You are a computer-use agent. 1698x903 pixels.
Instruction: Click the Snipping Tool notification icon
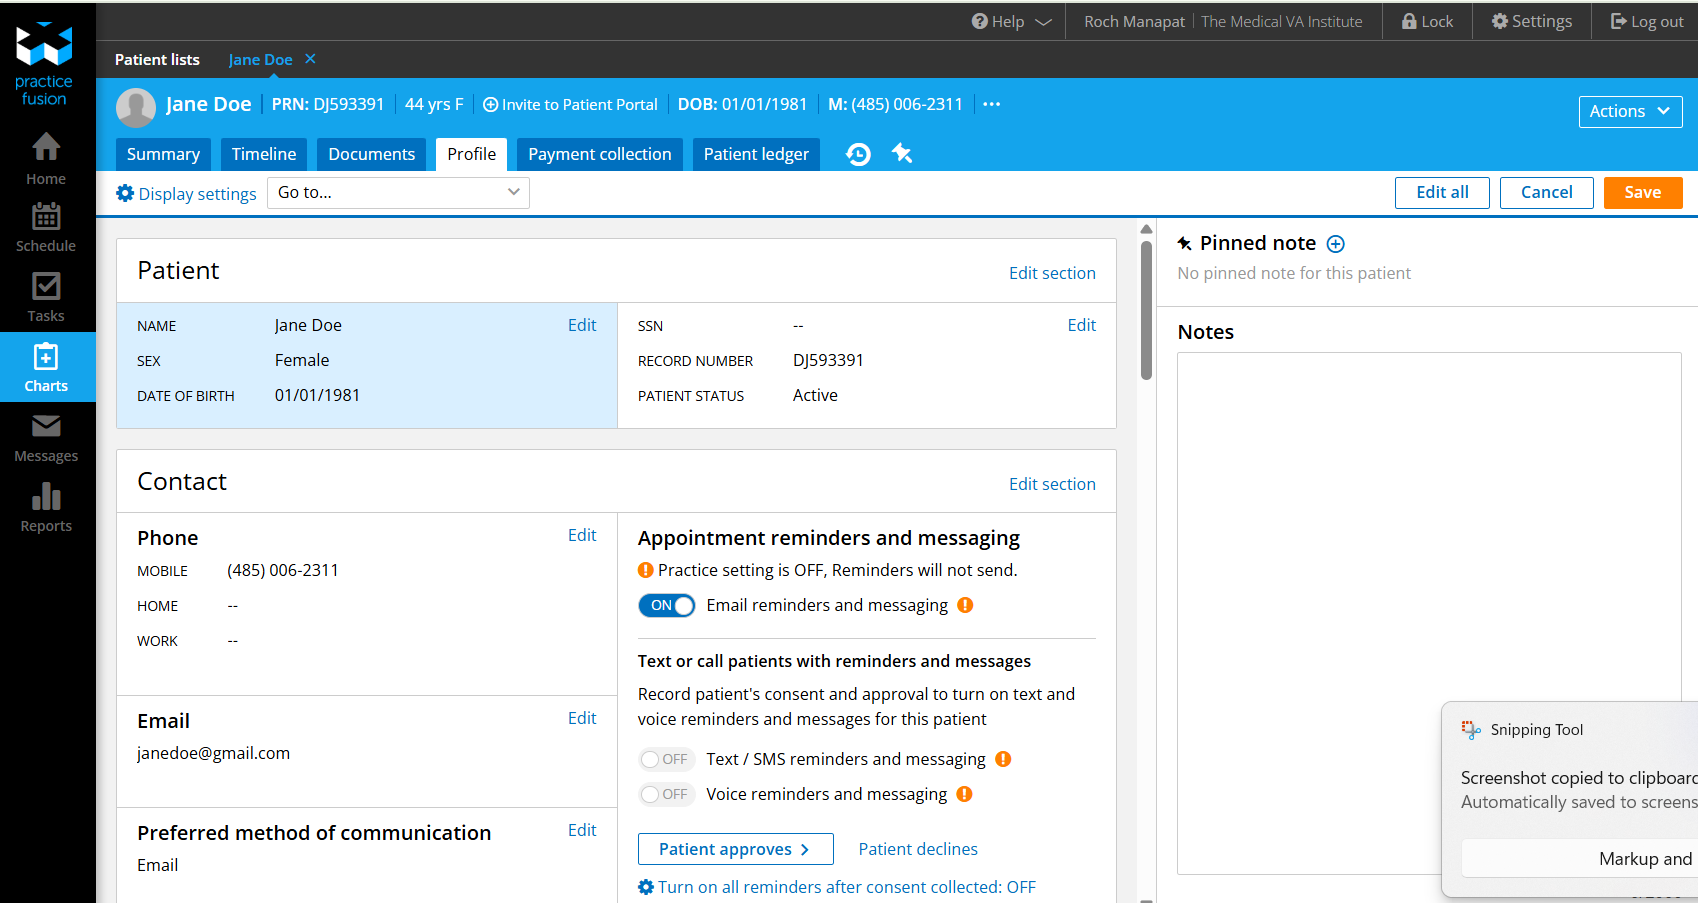point(1471,730)
